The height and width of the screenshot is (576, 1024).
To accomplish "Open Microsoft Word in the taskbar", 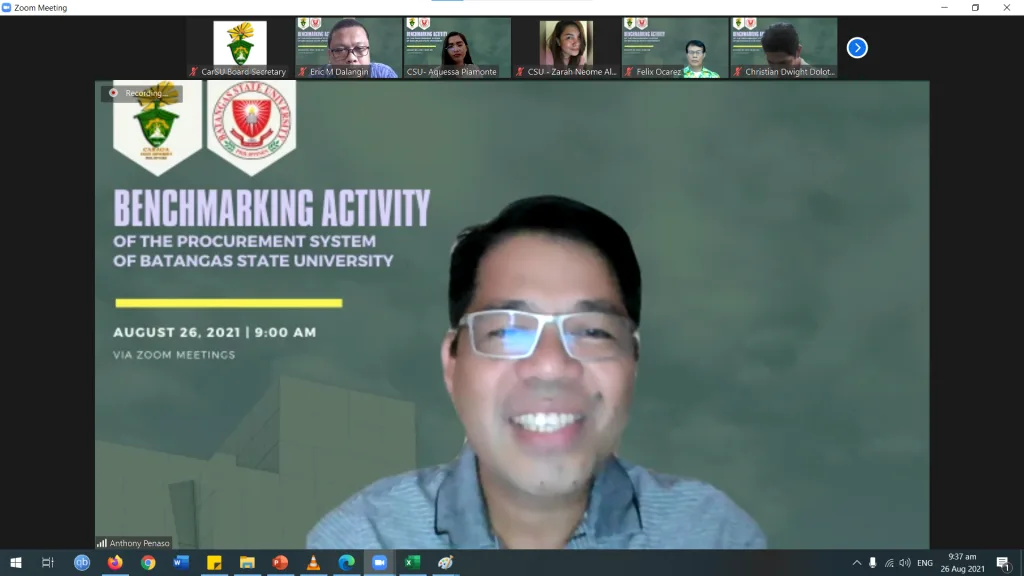I will (181, 562).
